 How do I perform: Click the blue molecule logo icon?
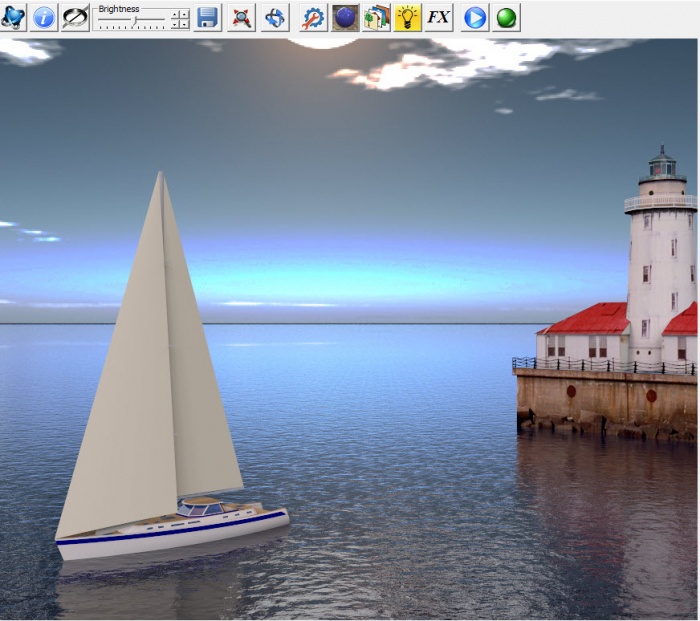14,17
